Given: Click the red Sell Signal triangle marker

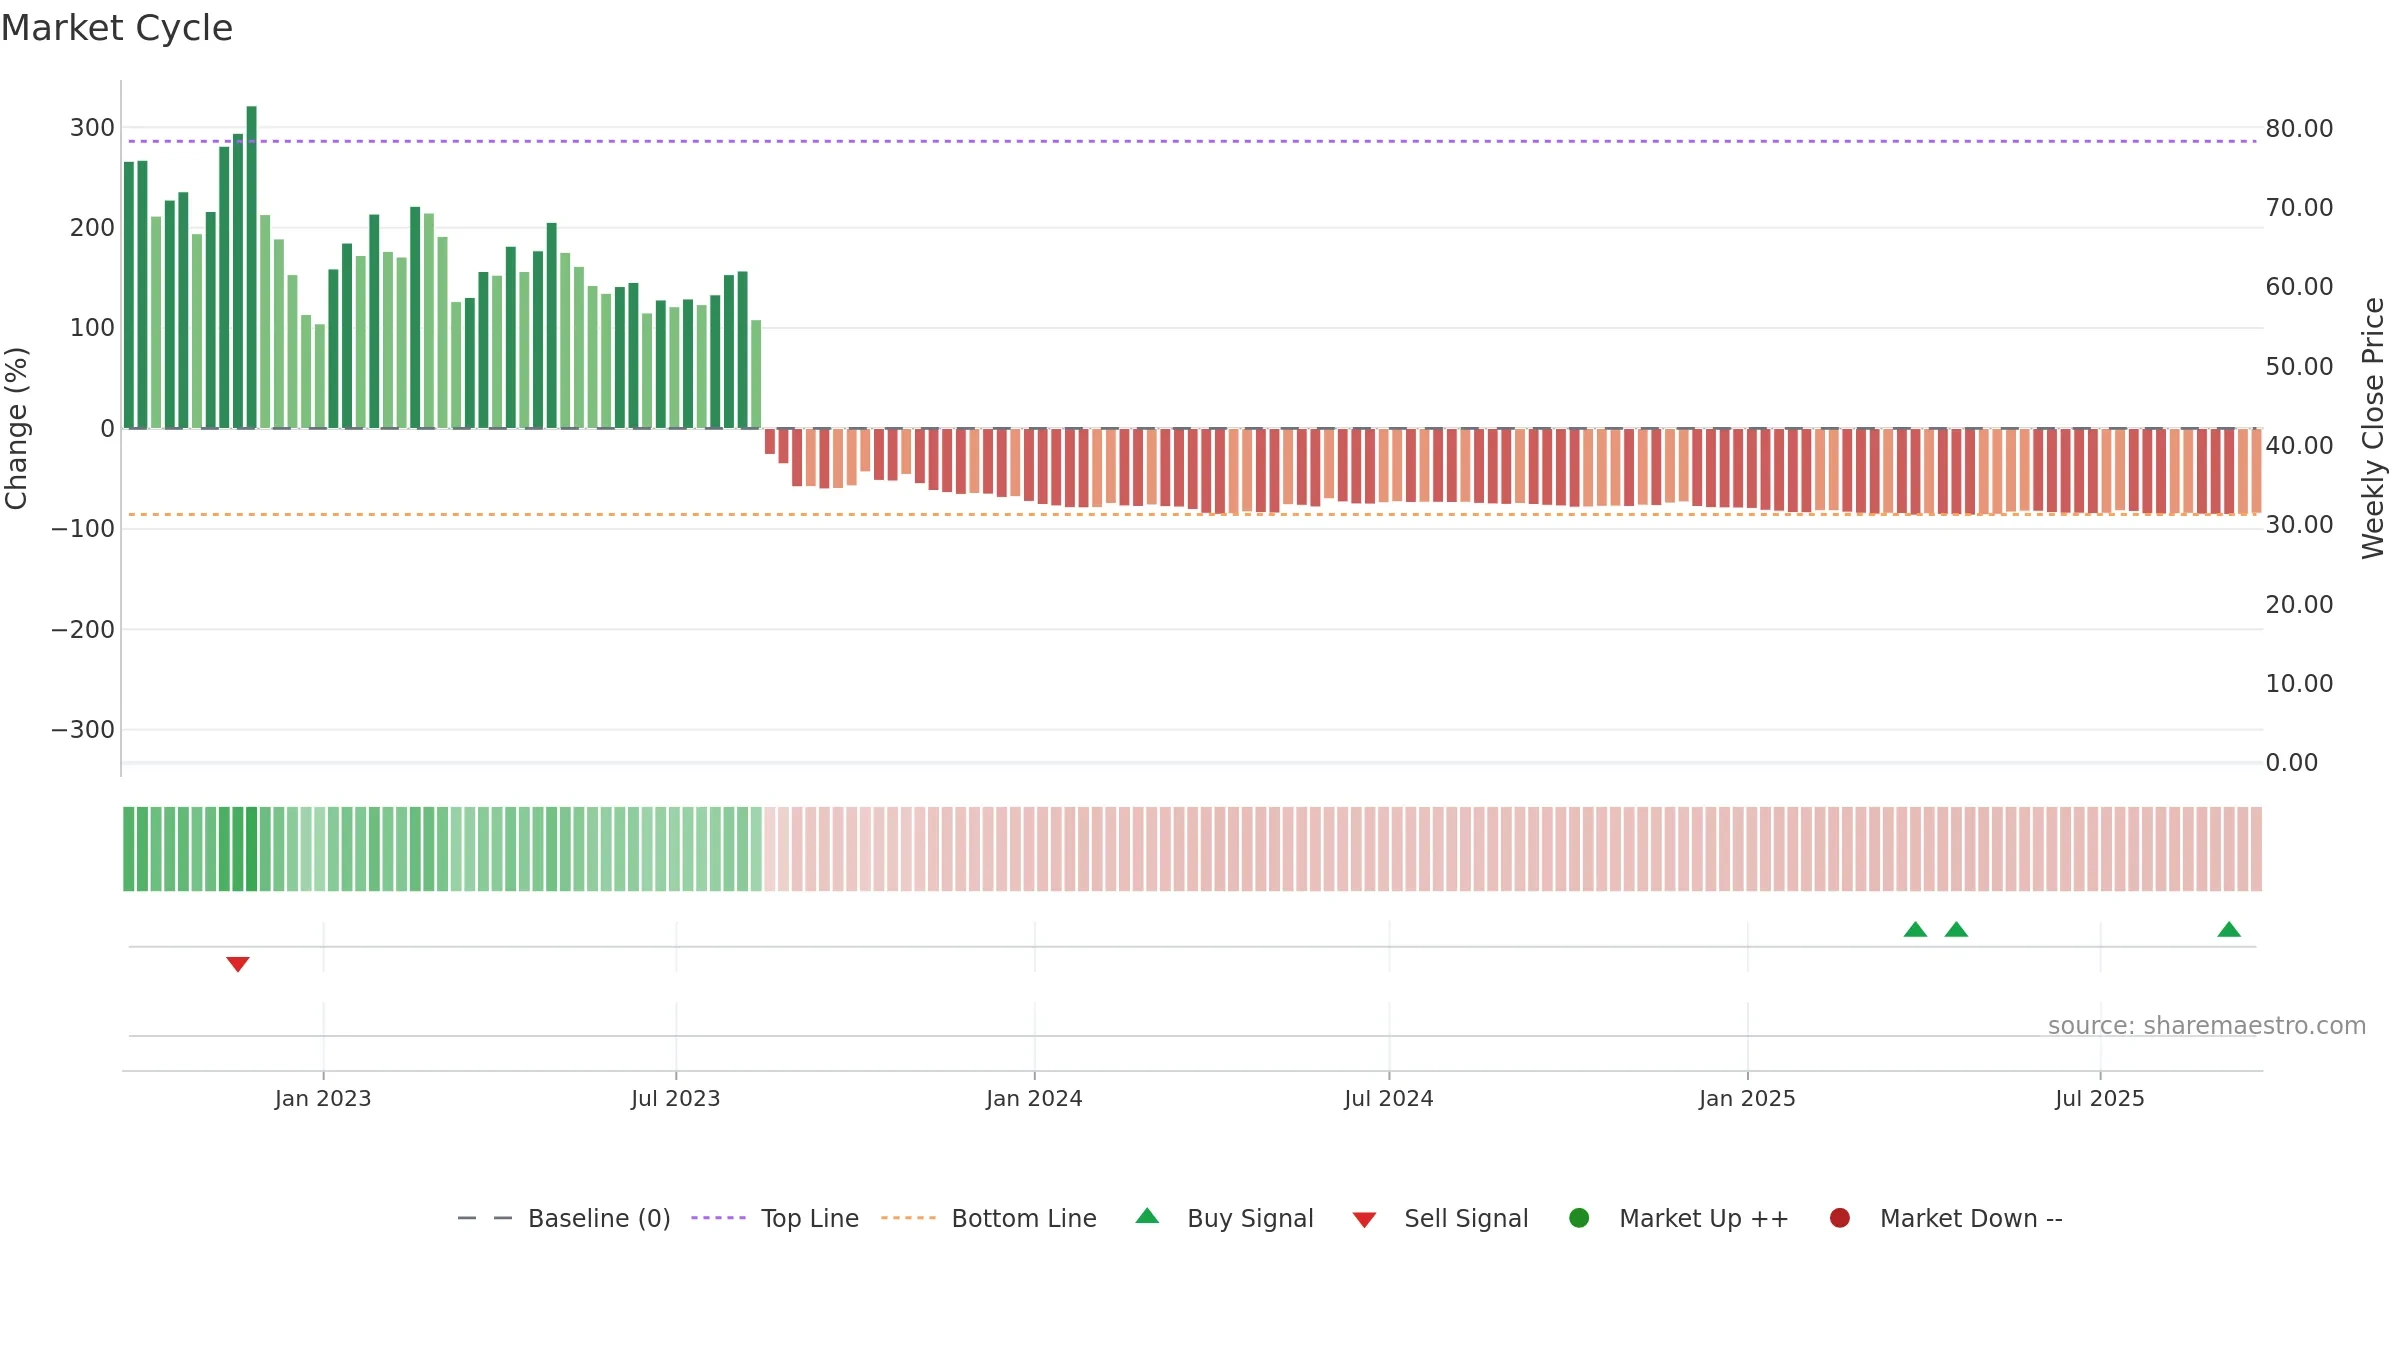Looking at the screenshot, I should pyautogui.click(x=237, y=964).
